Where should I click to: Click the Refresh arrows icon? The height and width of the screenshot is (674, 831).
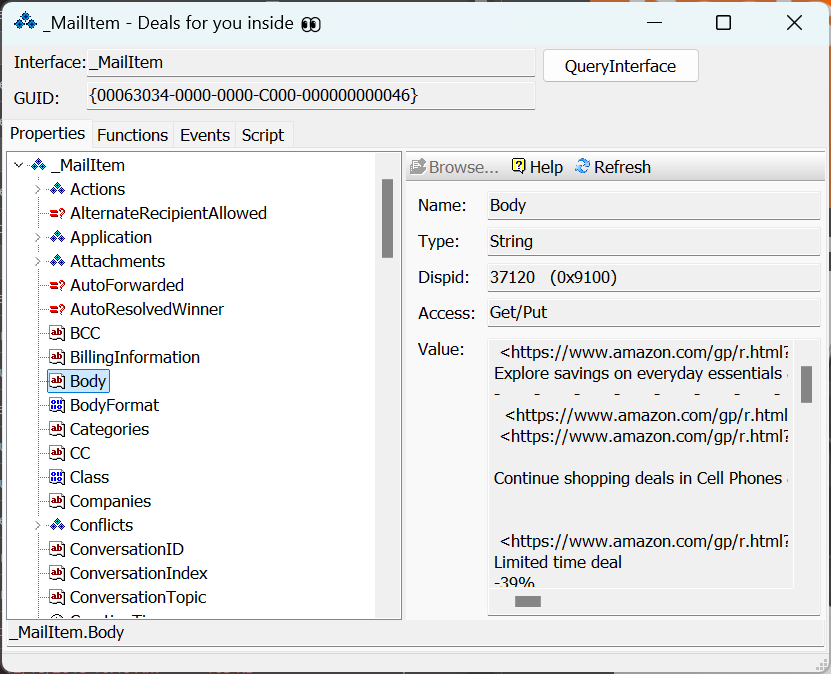tap(582, 166)
